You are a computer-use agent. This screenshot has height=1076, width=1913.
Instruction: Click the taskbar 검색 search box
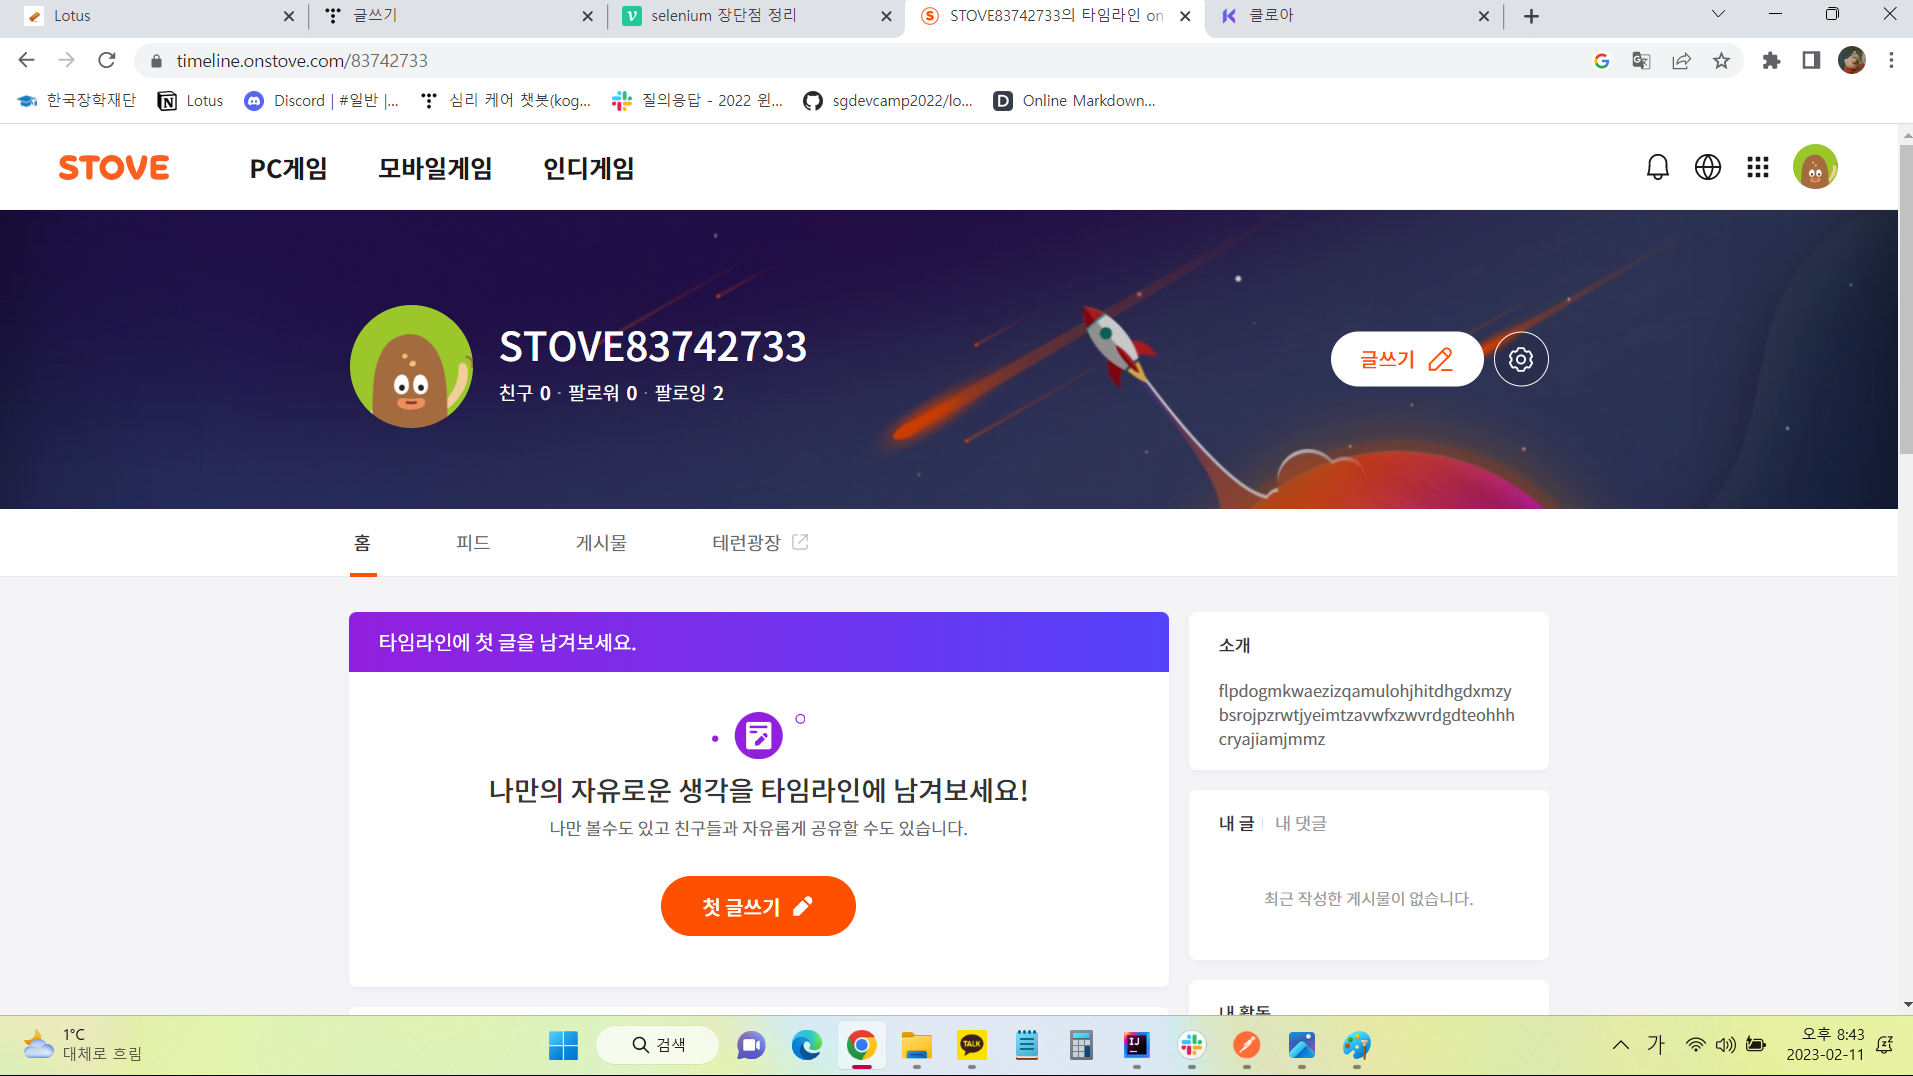tap(658, 1045)
